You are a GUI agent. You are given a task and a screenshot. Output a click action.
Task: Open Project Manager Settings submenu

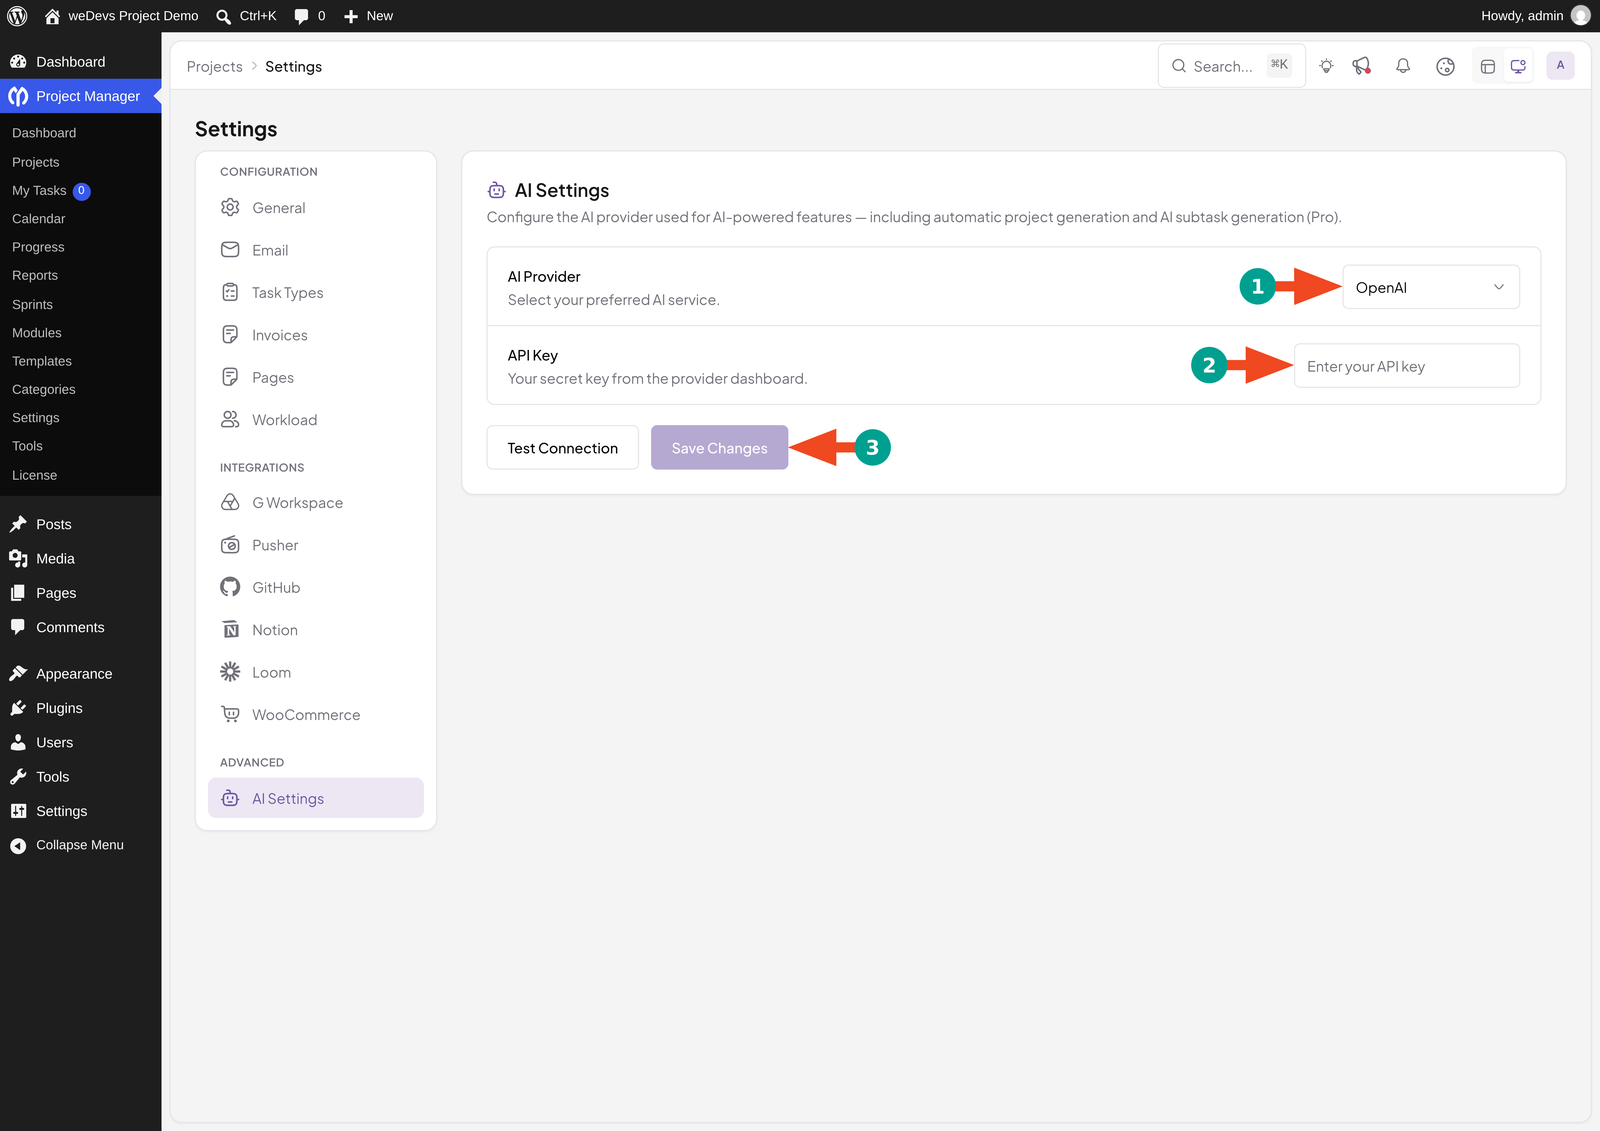pyautogui.click(x=36, y=418)
